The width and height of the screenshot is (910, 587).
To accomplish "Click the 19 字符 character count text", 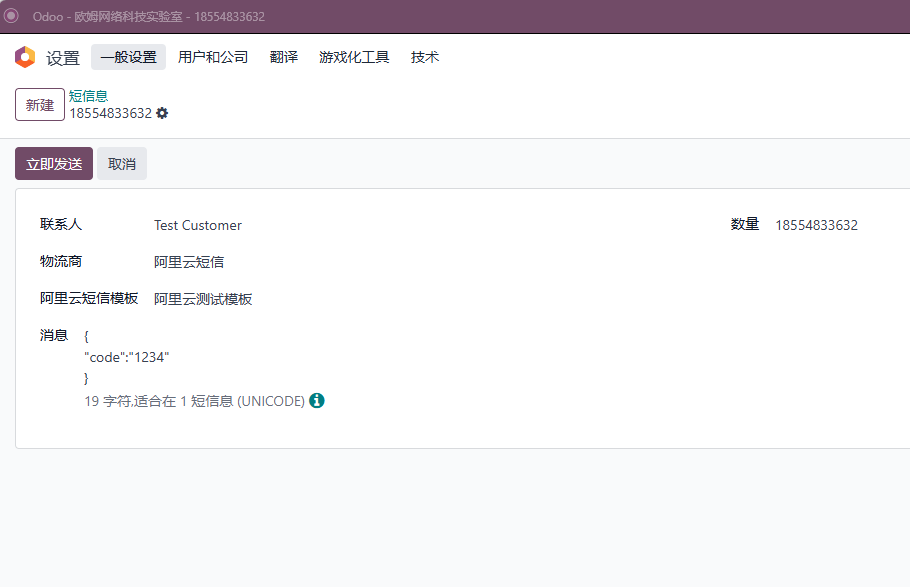I will (x=194, y=401).
